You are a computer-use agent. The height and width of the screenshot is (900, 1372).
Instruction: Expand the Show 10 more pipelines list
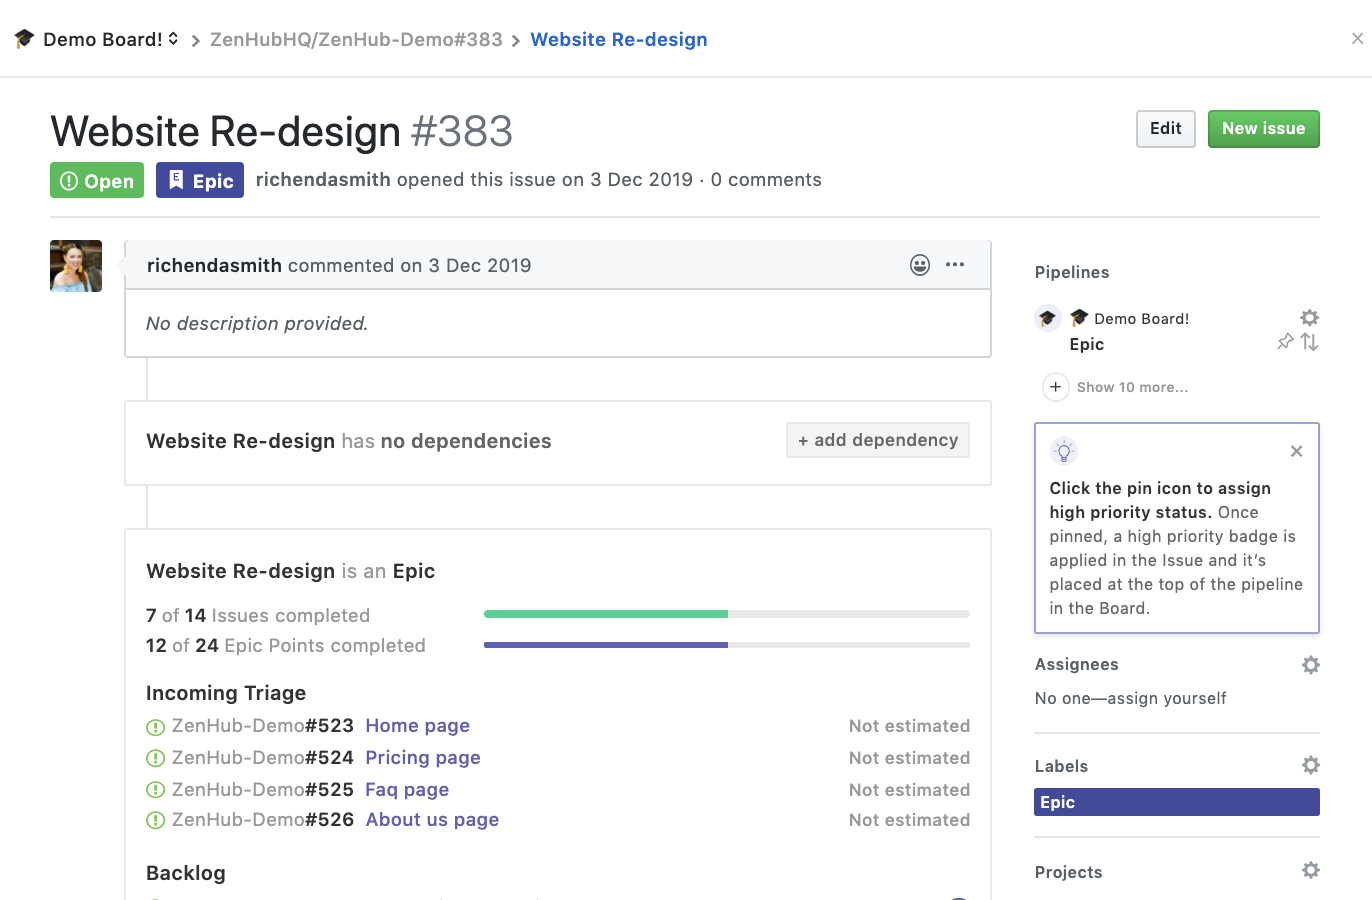tap(1132, 387)
